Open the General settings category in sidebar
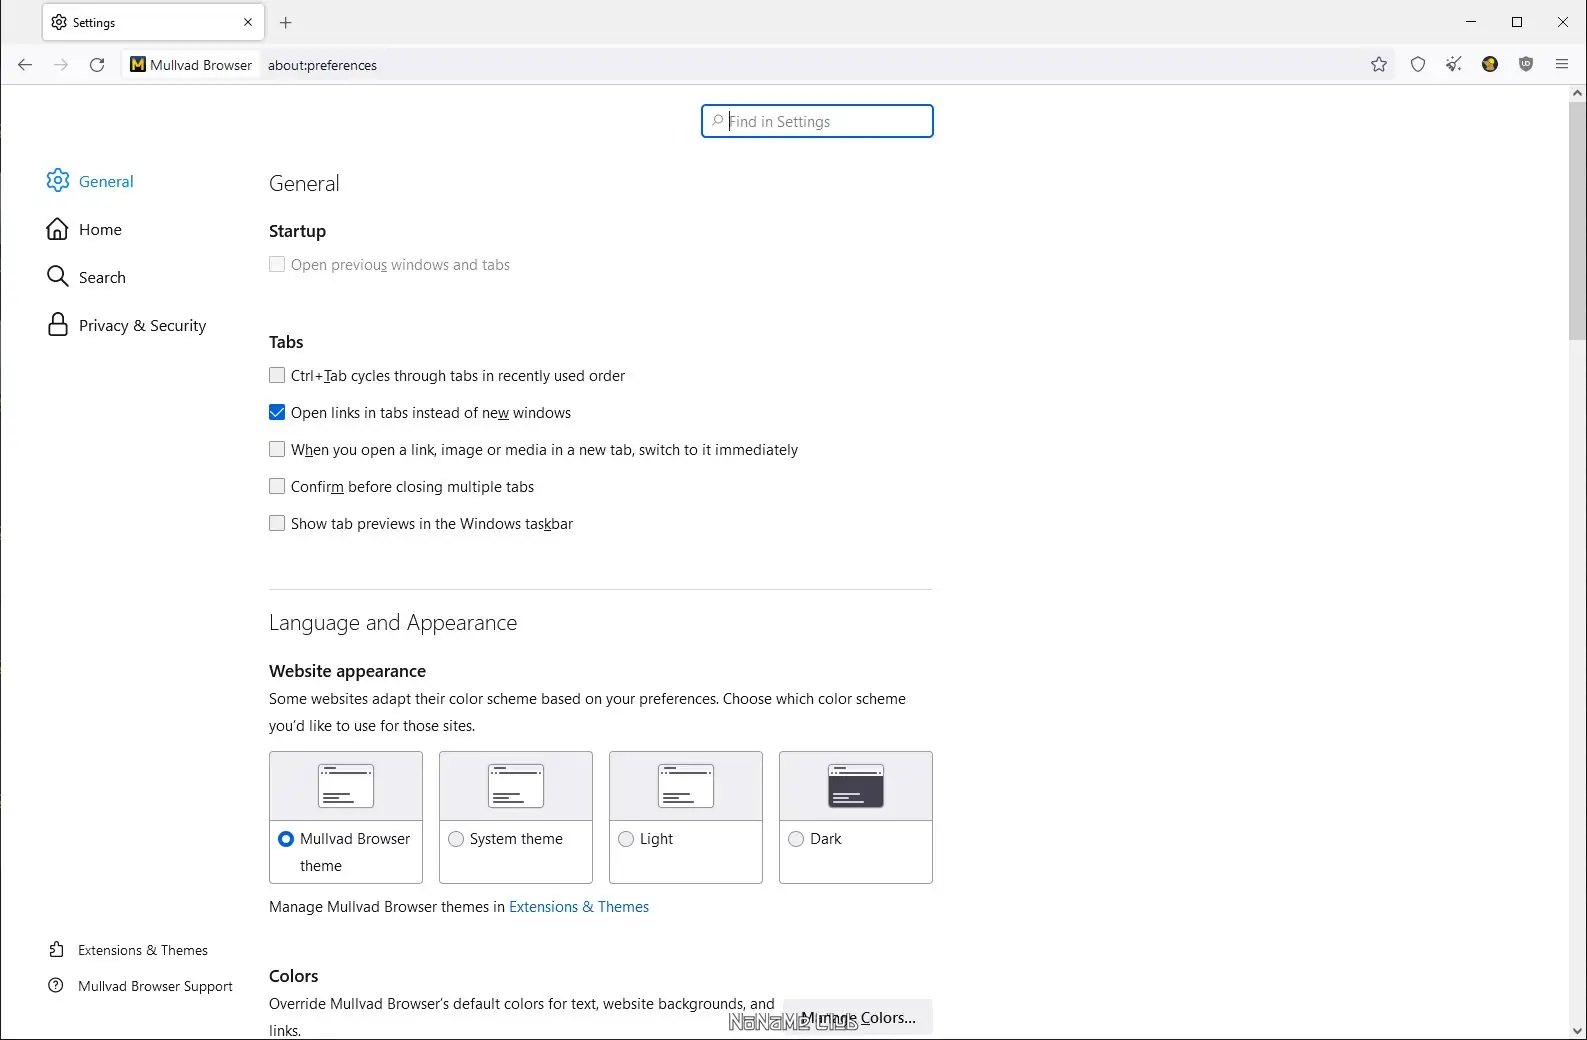Screen dimensions: 1587x1040 click(x=90, y=181)
